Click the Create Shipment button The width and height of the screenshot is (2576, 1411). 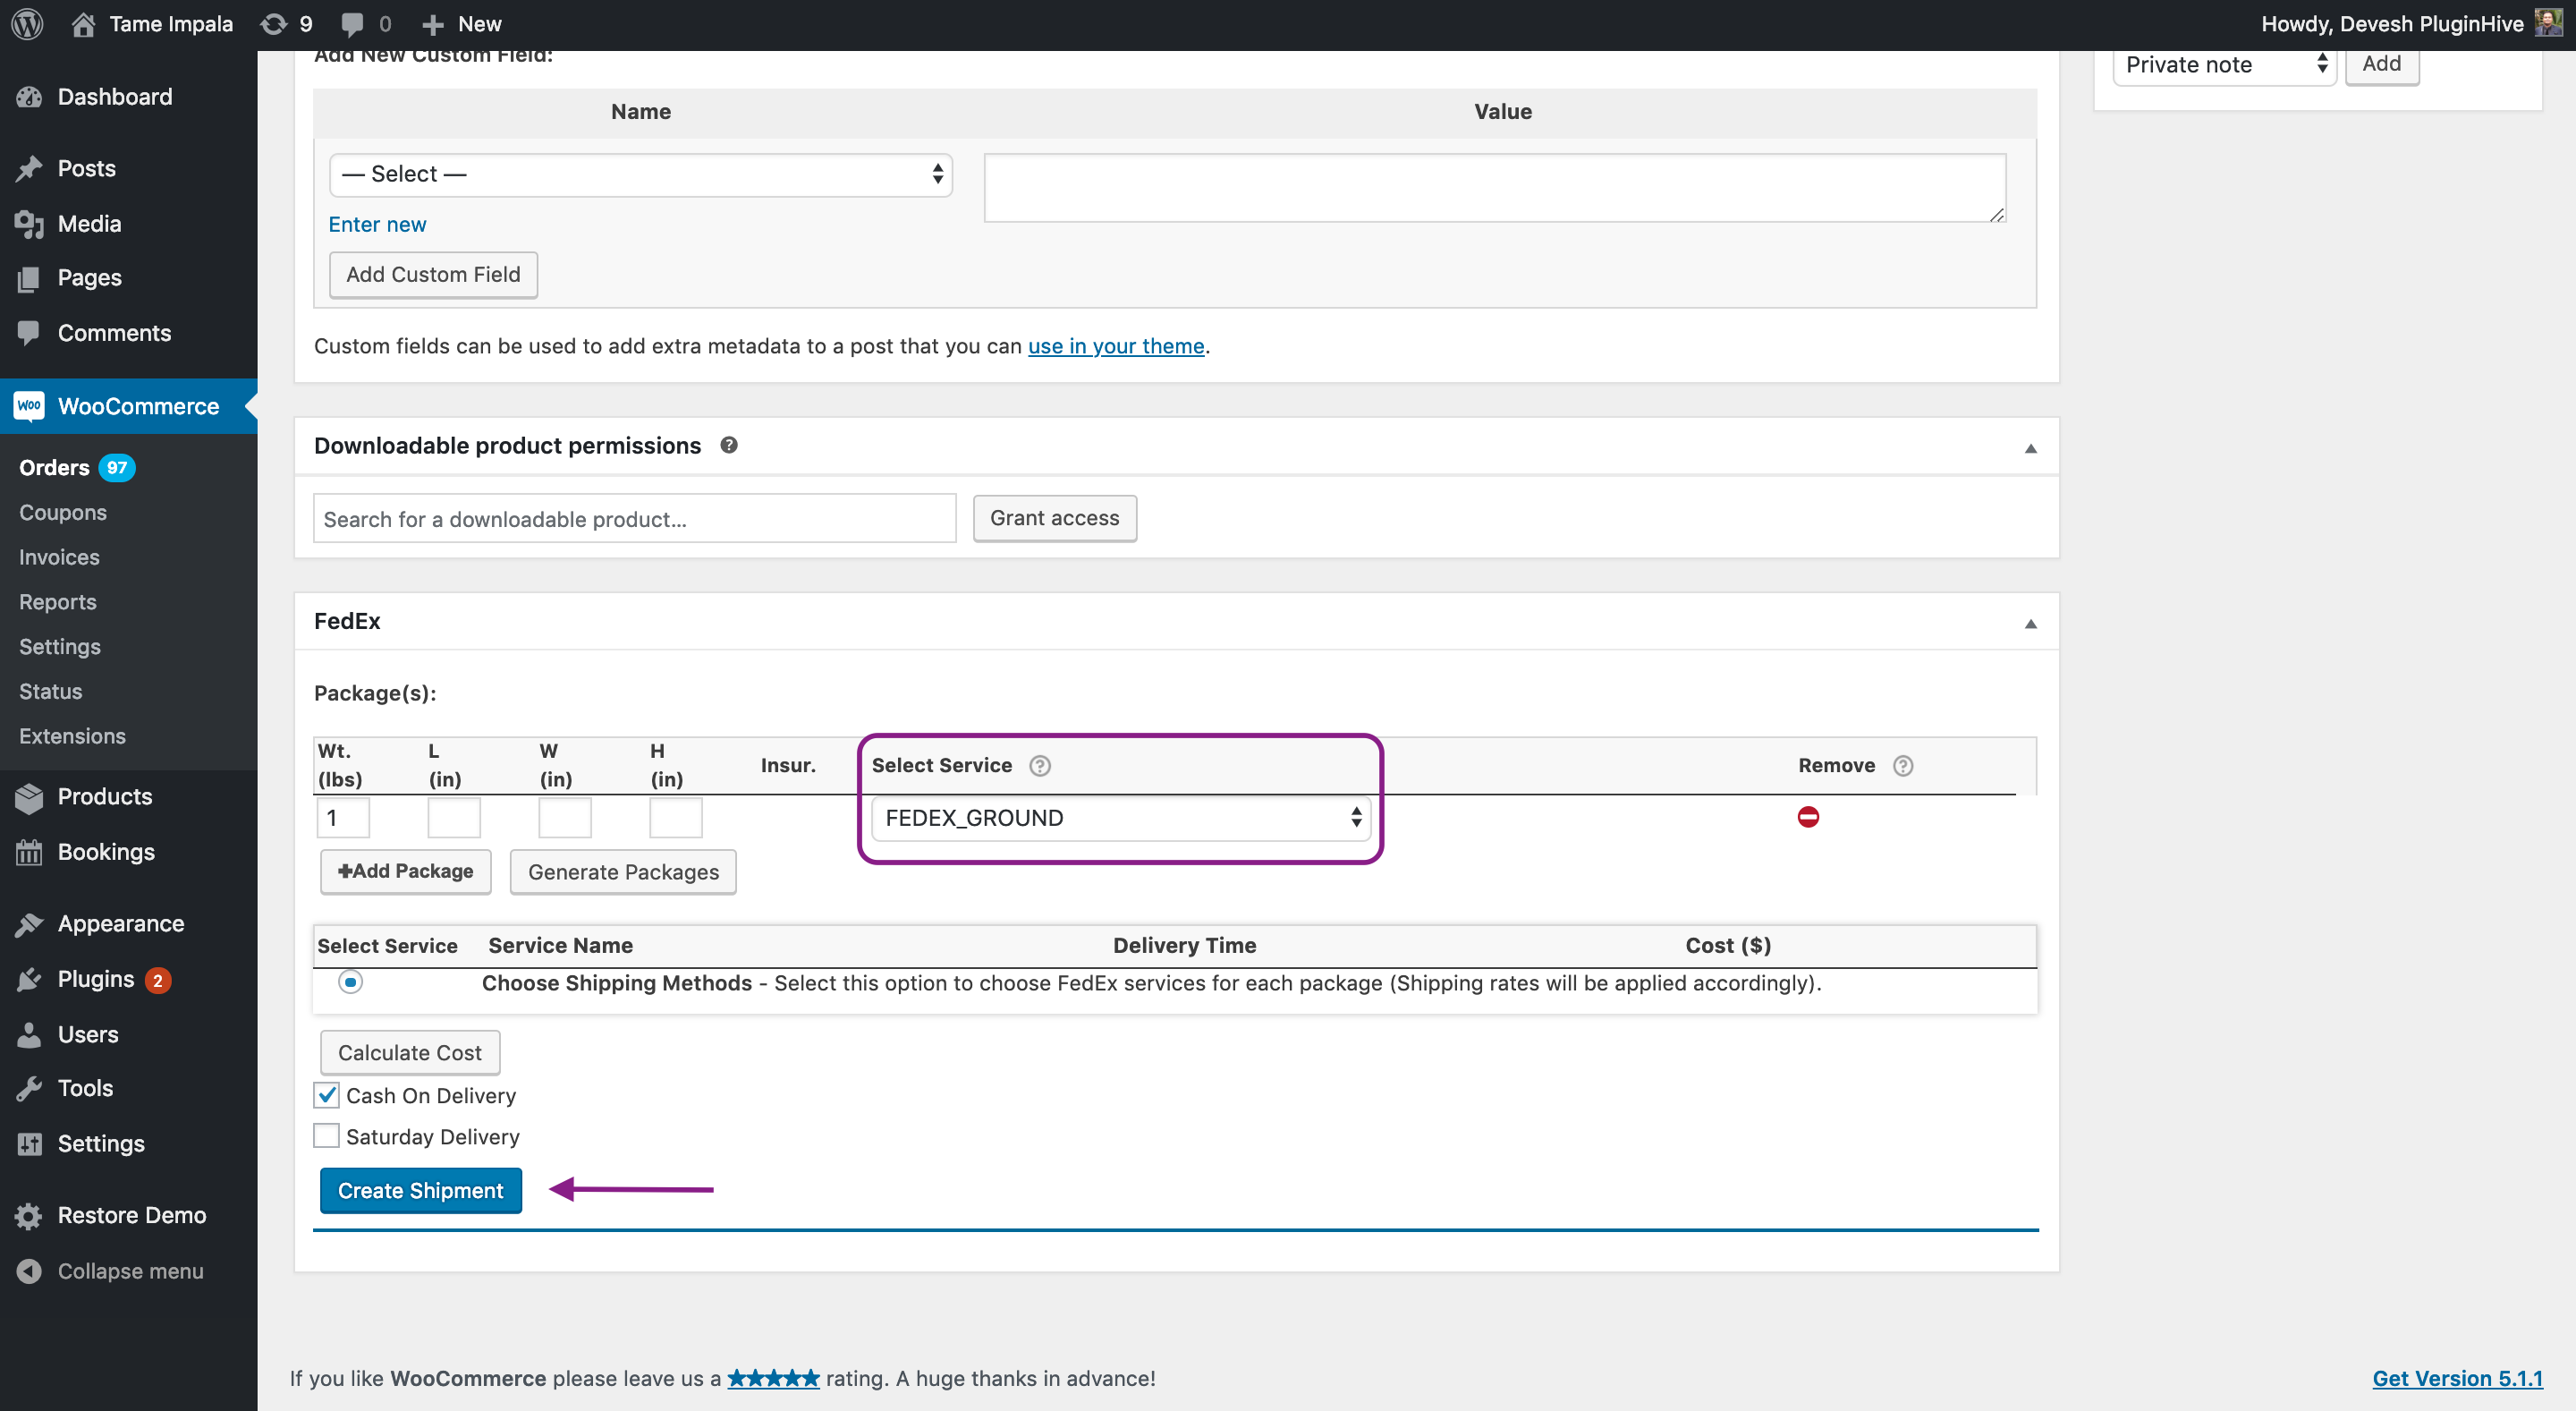(420, 1190)
